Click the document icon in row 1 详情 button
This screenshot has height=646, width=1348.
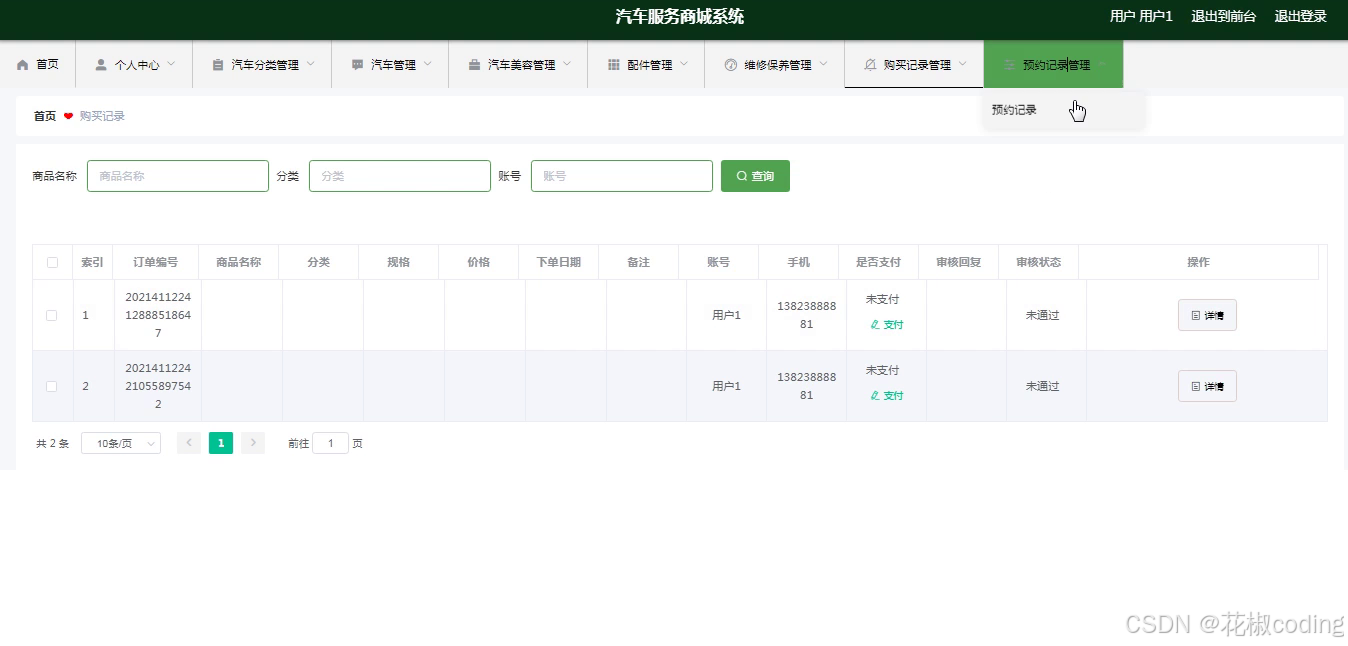(x=1196, y=315)
